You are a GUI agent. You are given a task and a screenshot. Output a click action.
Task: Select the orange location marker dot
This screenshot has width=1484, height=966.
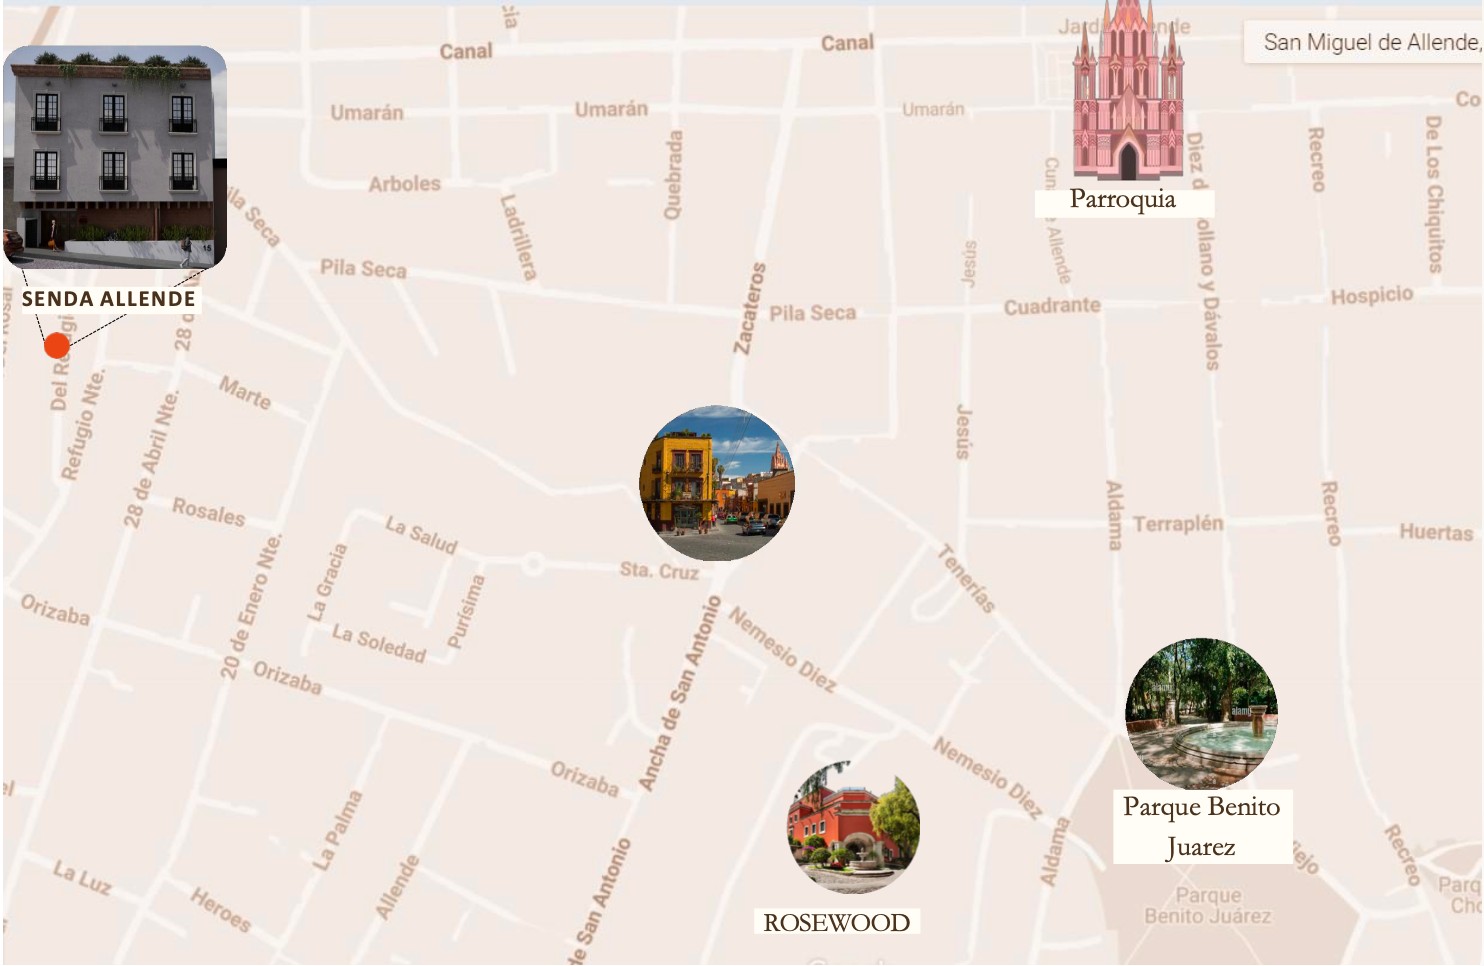coord(57,345)
